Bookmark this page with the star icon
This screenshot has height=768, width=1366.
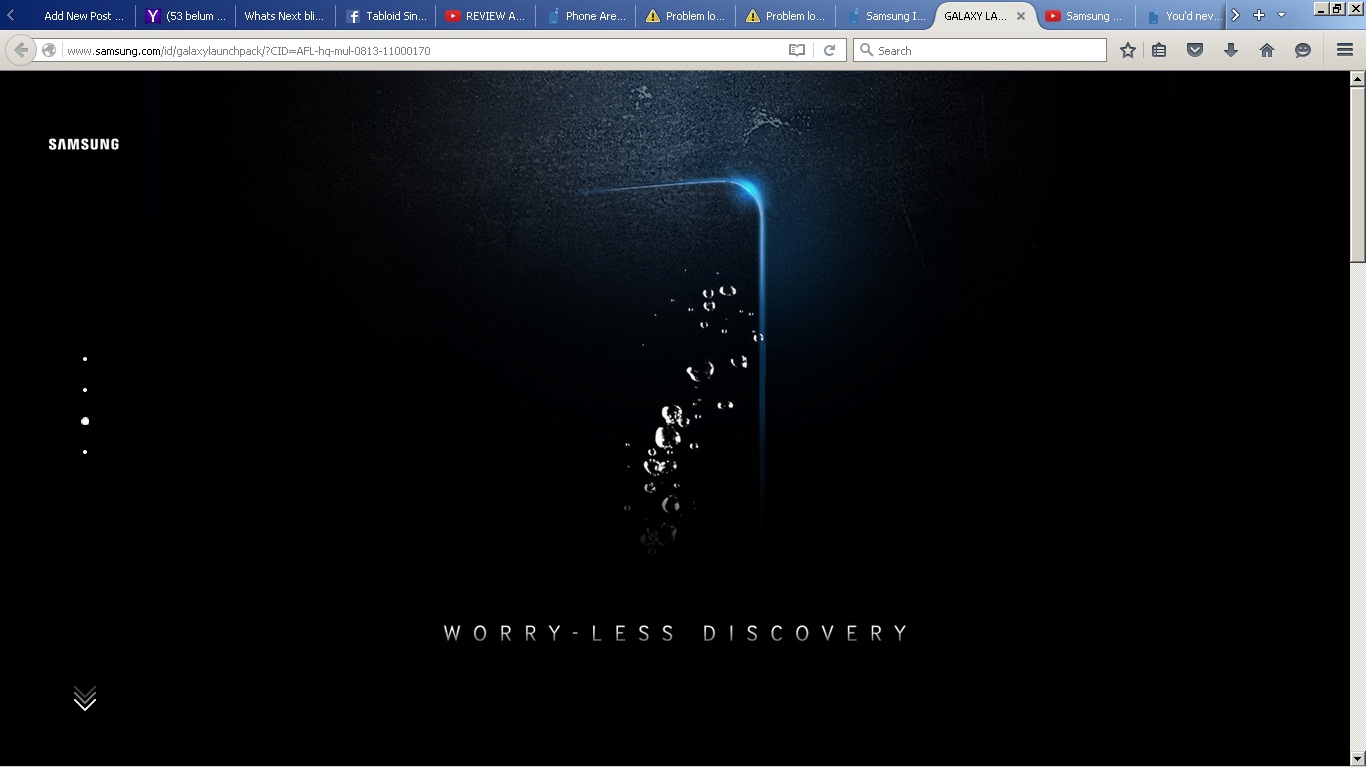pyautogui.click(x=1128, y=50)
